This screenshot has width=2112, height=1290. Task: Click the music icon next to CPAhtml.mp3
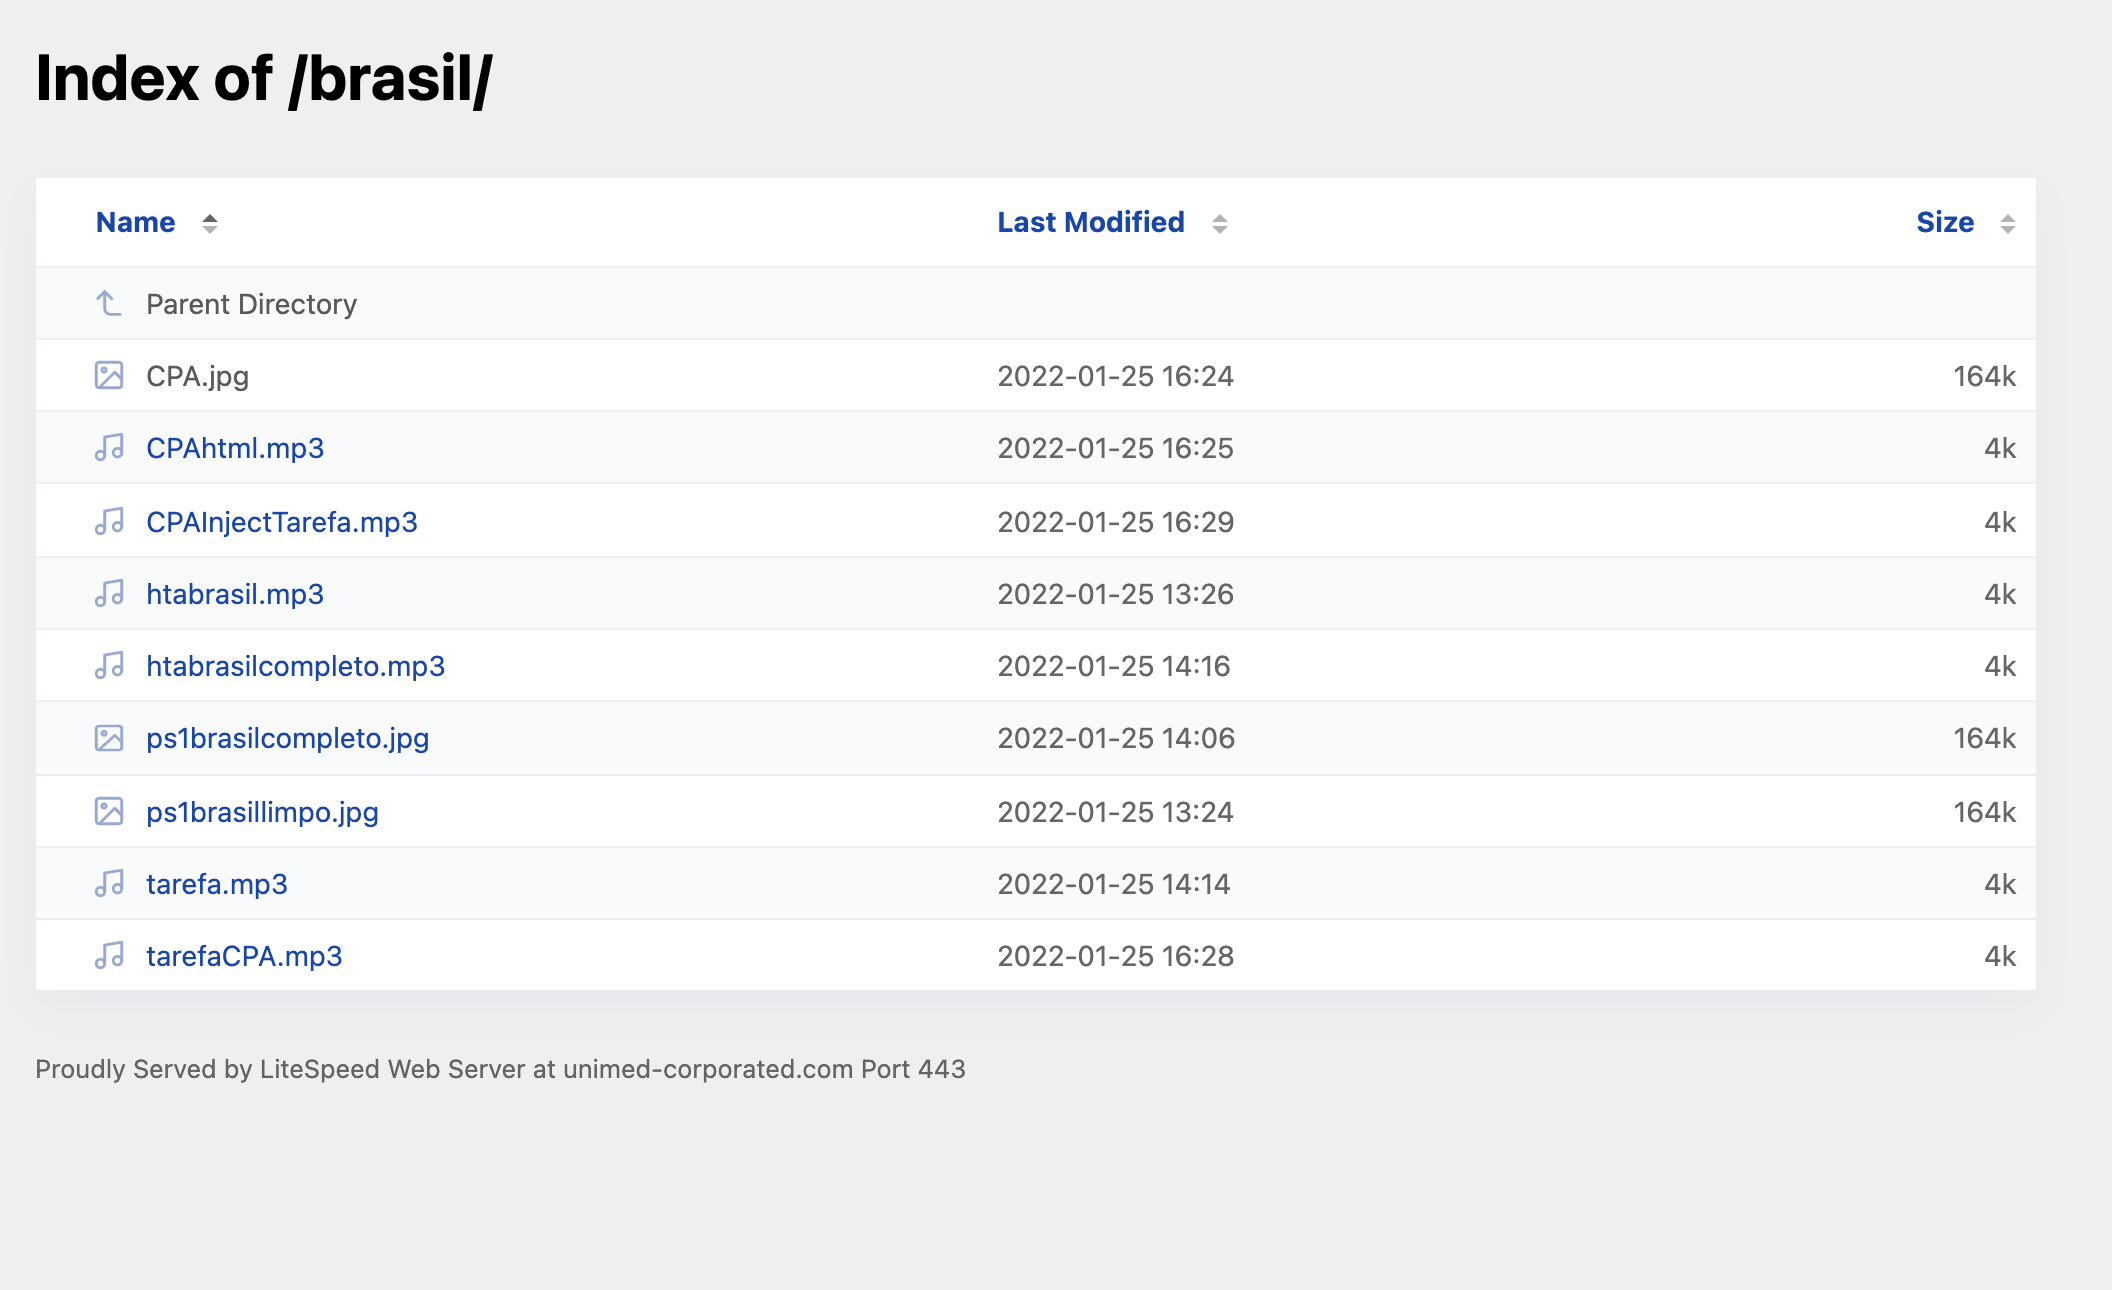click(x=109, y=448)
